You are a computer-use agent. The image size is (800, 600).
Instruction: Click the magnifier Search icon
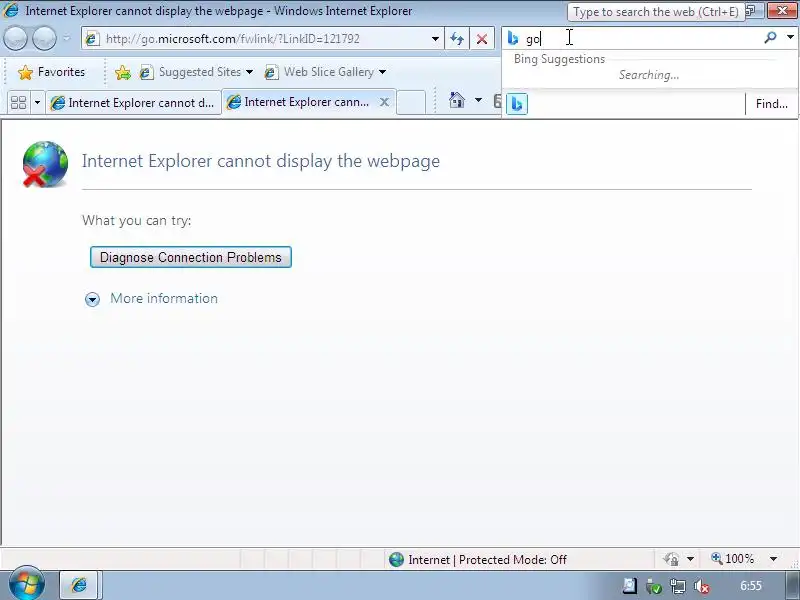[x=770, y=37]
